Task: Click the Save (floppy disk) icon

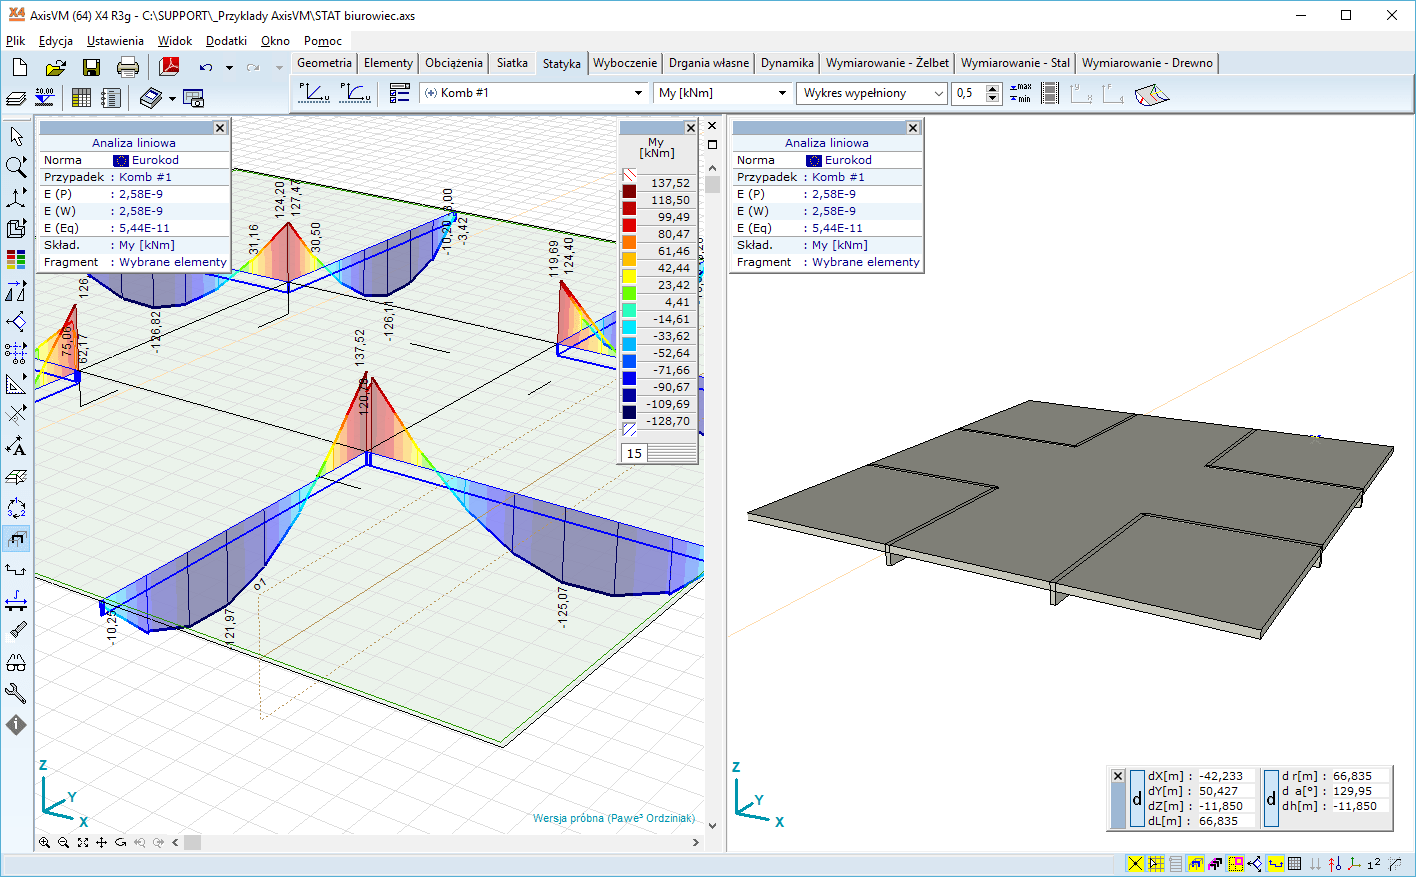Action: tap(91, 67)
